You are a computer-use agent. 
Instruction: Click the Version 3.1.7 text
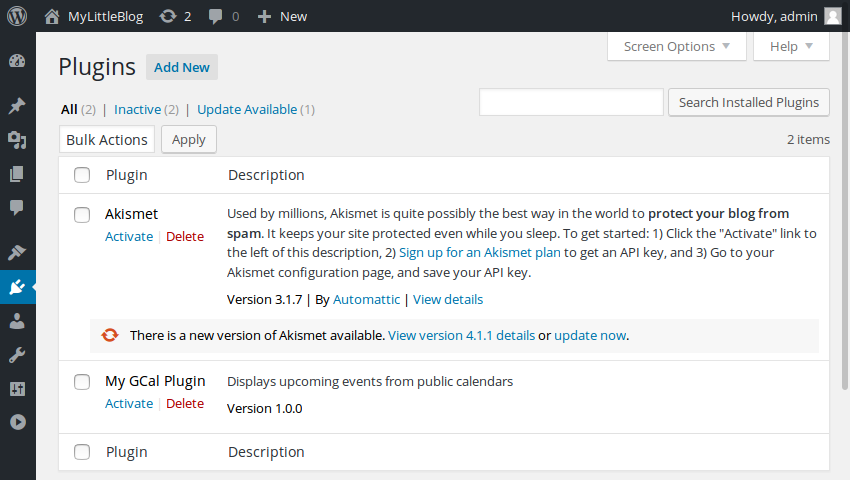tap(265, 299)
